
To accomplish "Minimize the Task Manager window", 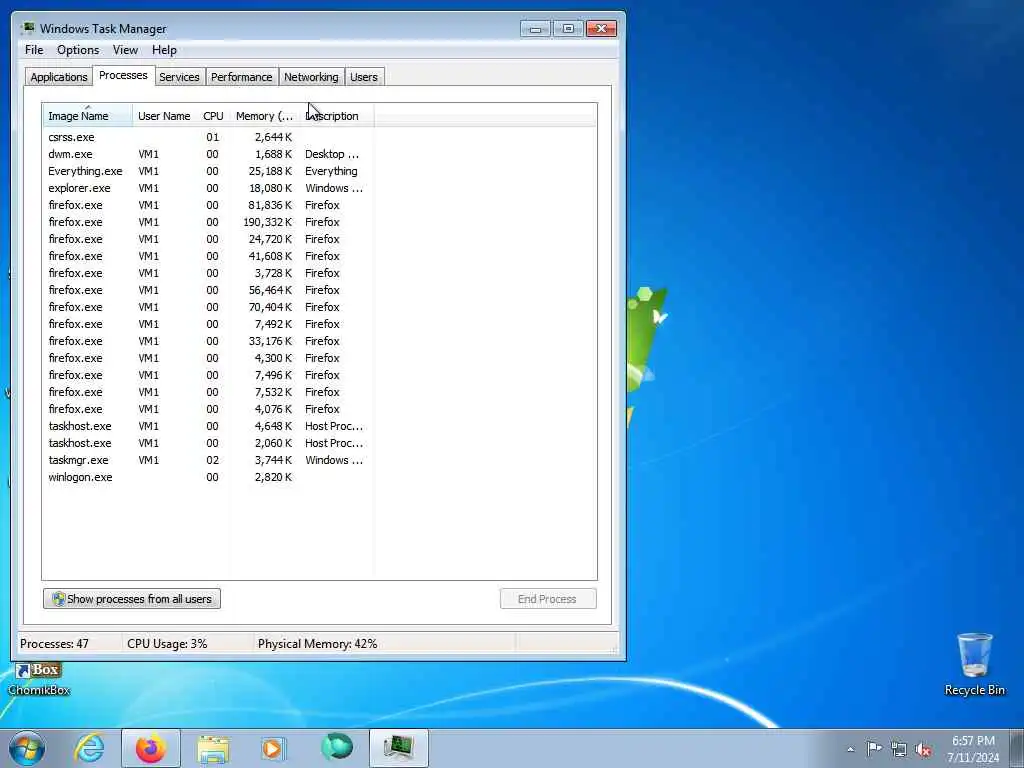I will (536, 29).
